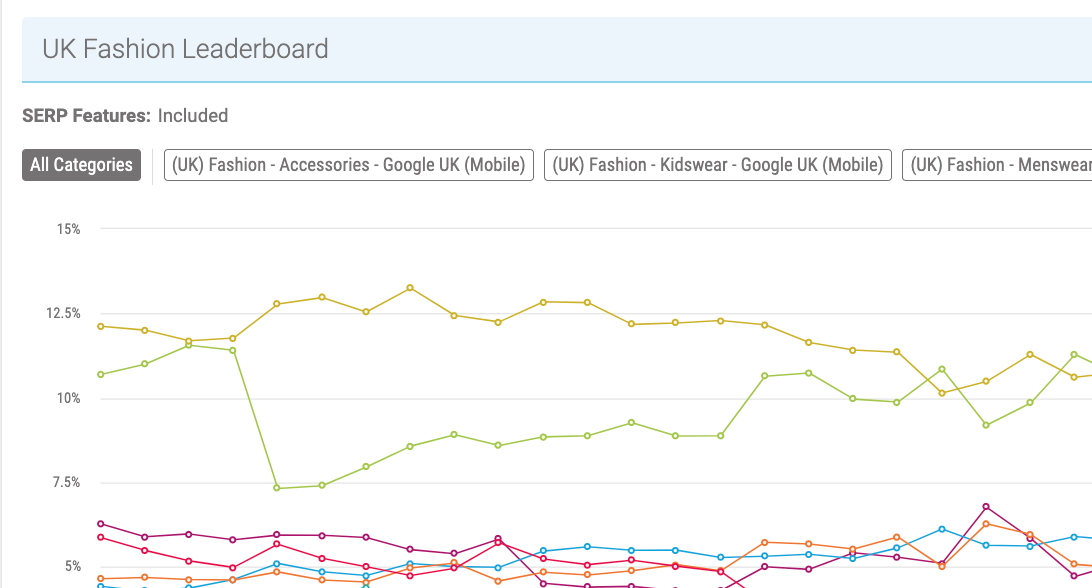Select the first data point of green line
1092x588 pixels.
[x=101, y=374]
